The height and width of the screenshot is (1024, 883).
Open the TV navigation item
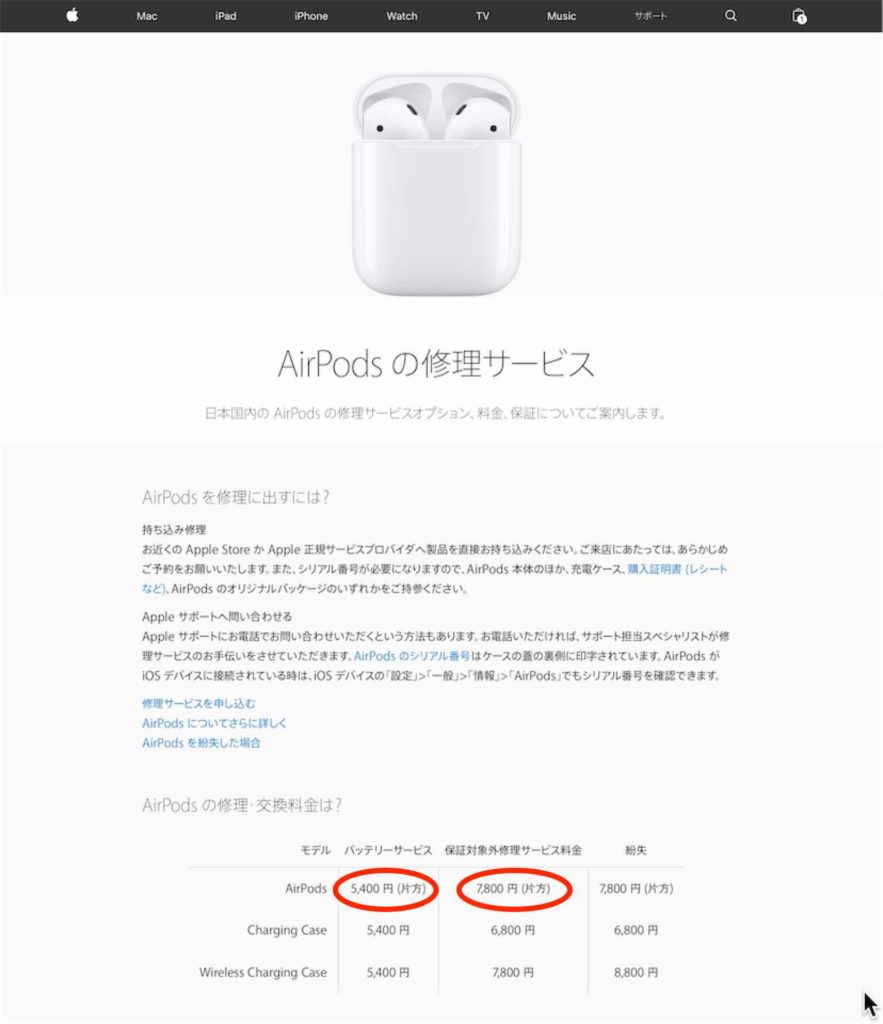pyautogui.click(x=482, y=16)
